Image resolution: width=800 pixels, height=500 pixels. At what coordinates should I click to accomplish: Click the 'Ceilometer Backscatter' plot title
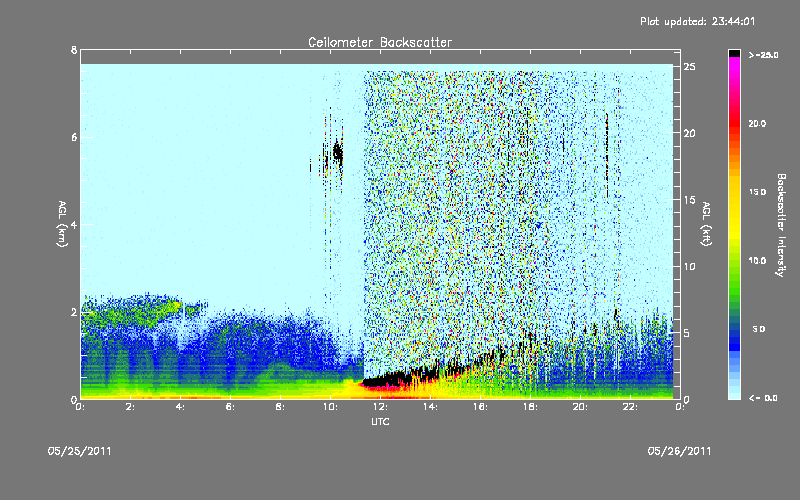[x=380, y=42]
